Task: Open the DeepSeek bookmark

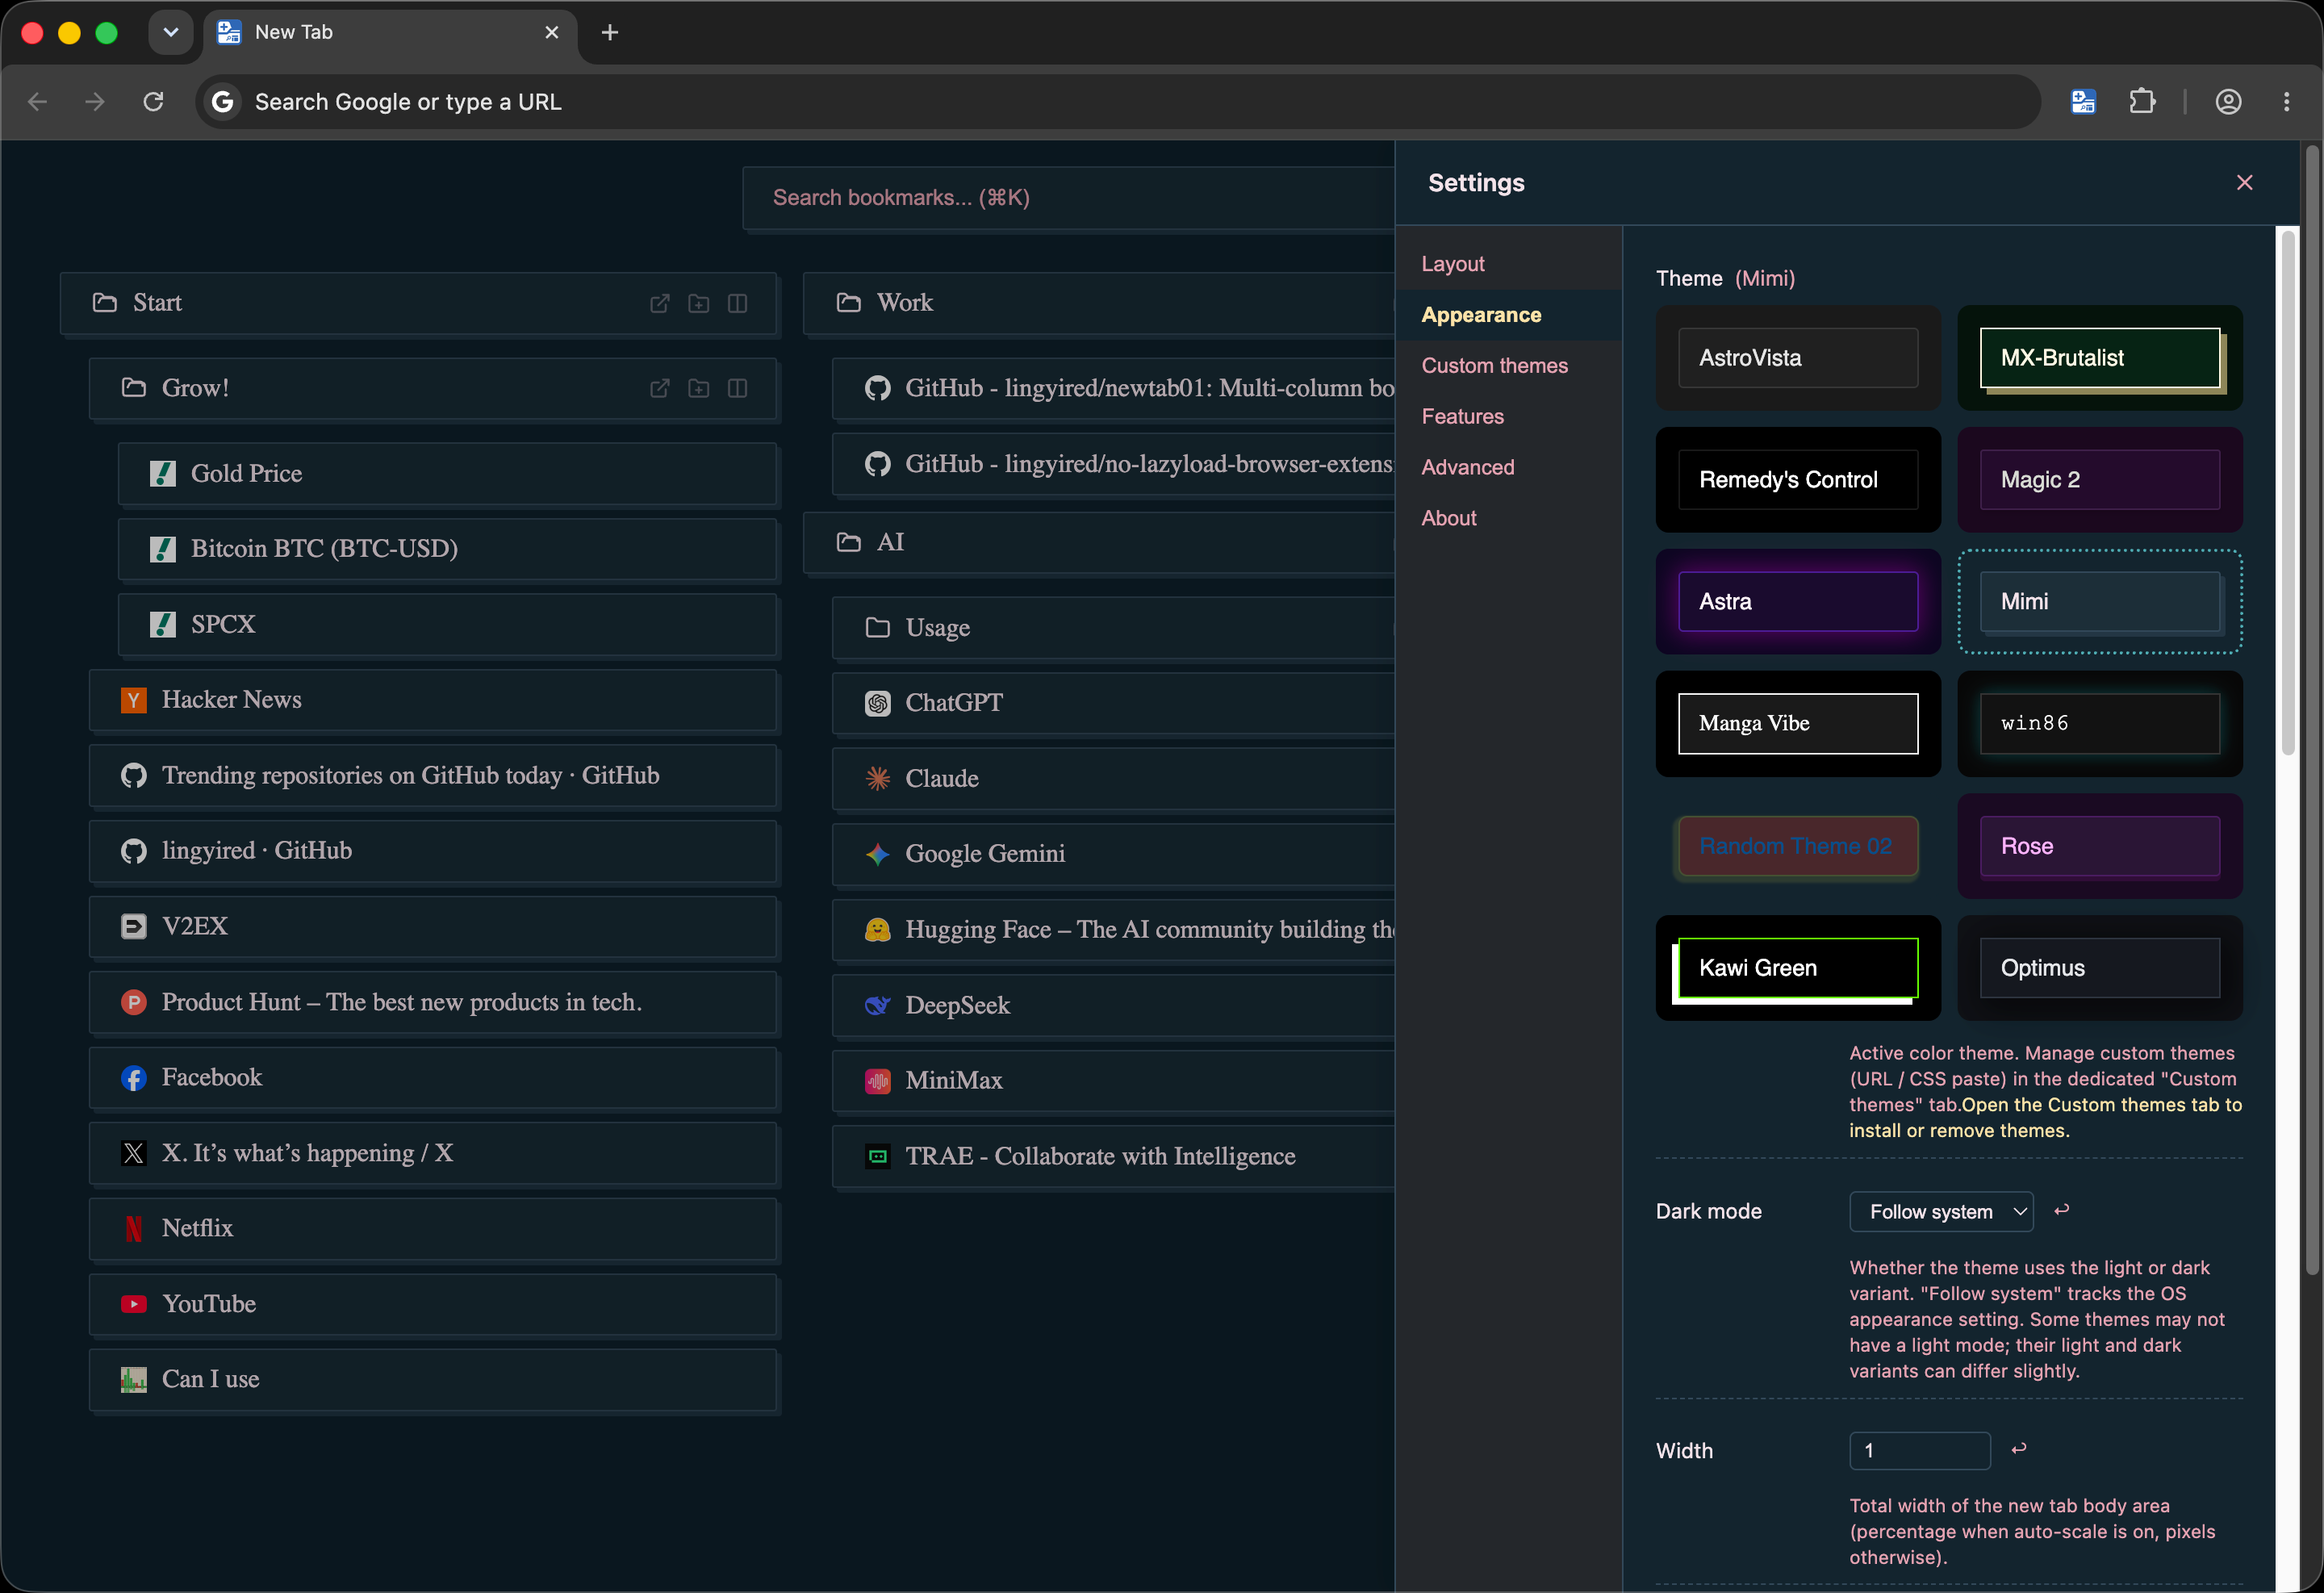Action: pos(1113,1005)
